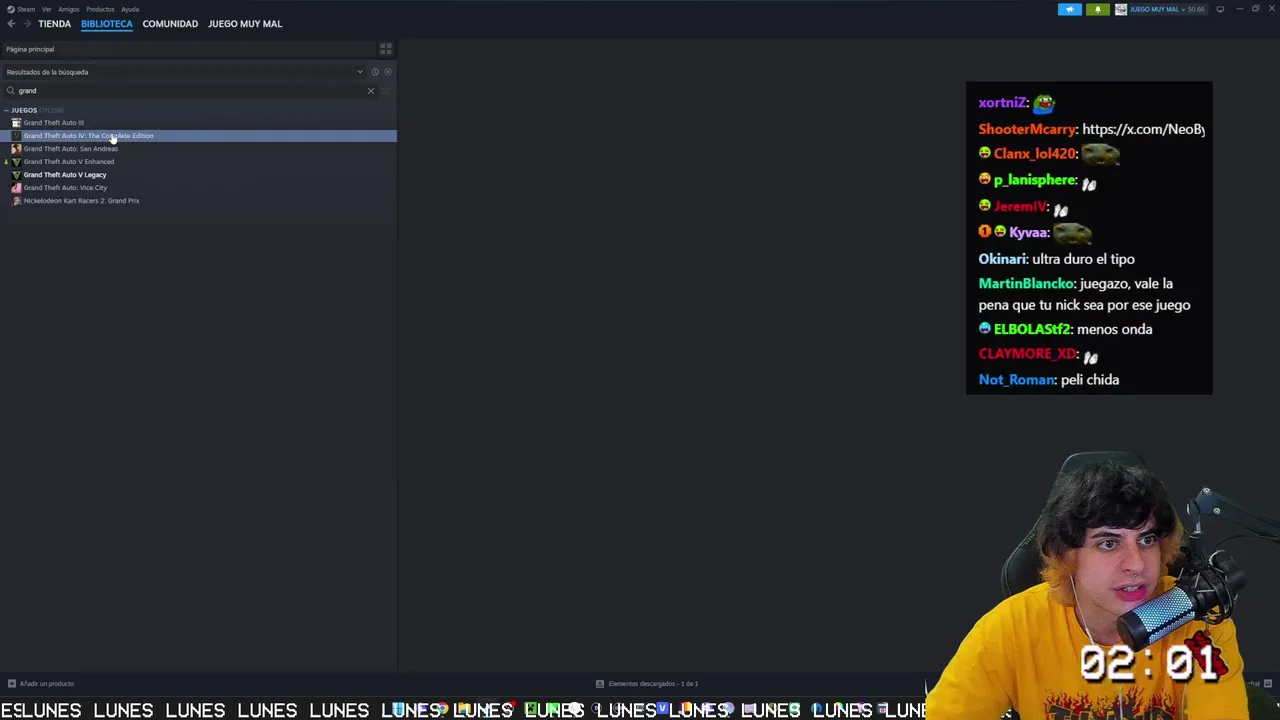Viewport: 1280px width, 720px height.
Task: Click the account avatar thumbnail
Action: [1121, 9]
